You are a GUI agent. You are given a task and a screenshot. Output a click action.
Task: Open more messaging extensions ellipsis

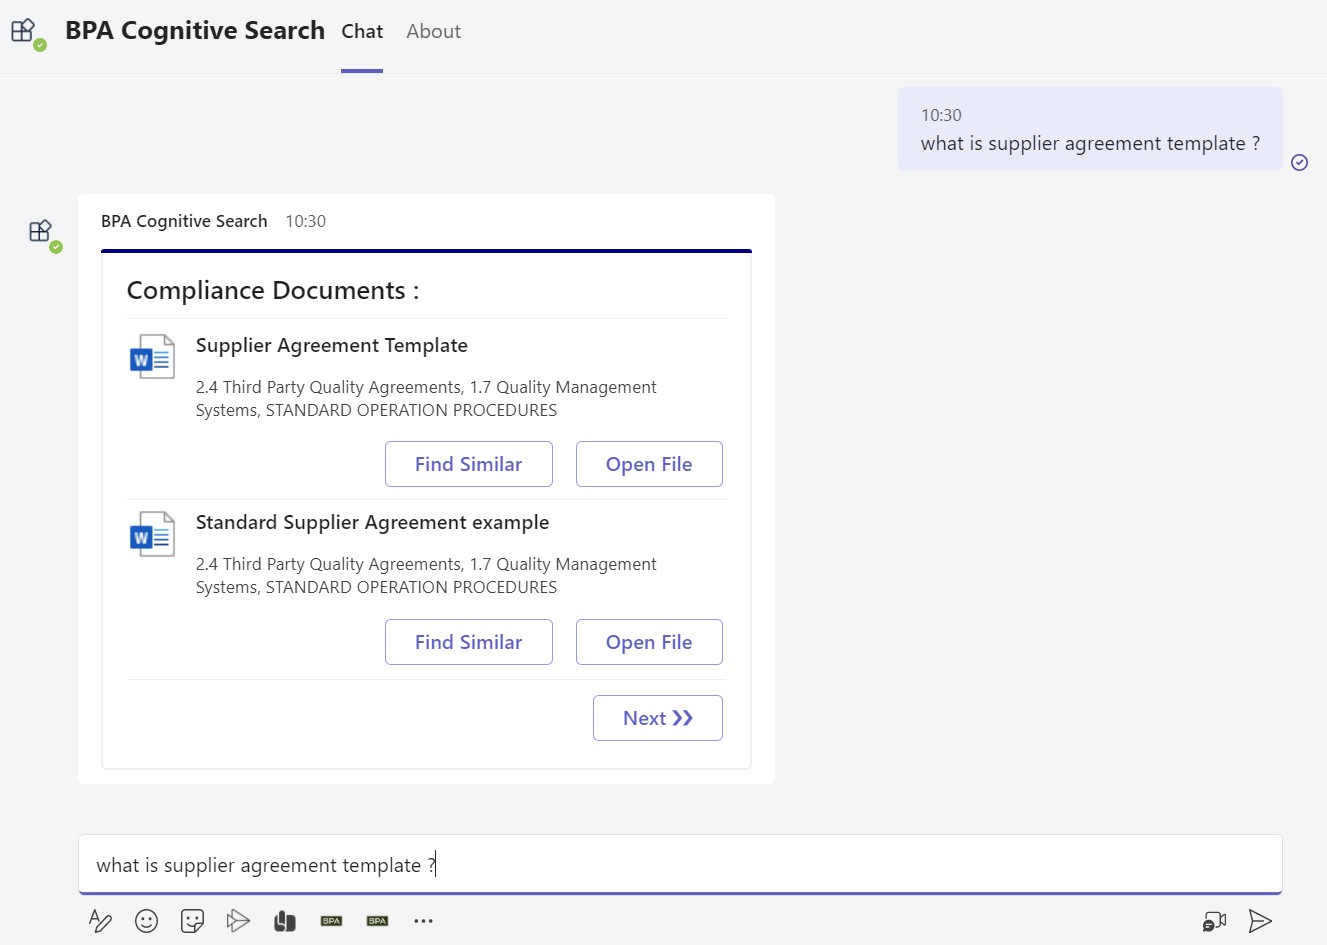[x=423, y=921]
